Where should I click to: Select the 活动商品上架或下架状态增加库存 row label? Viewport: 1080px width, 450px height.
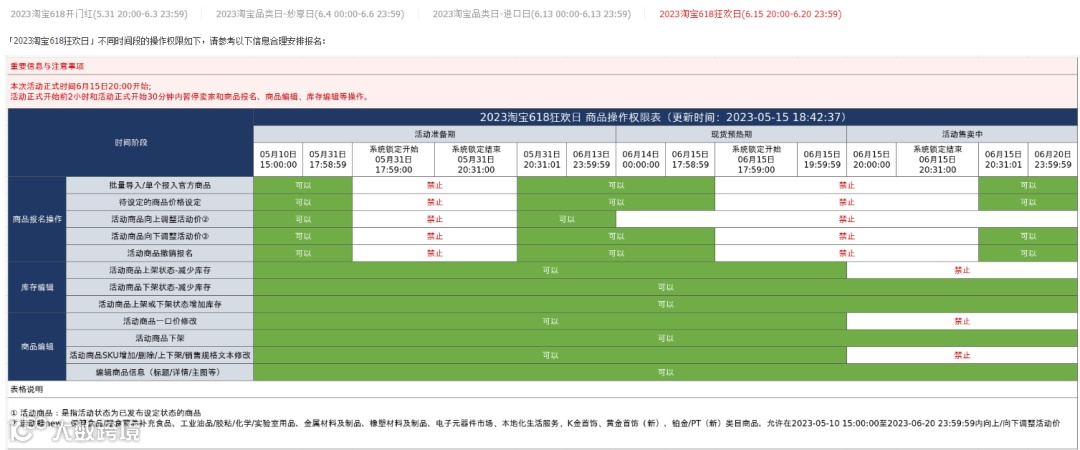tap(160, 304)
